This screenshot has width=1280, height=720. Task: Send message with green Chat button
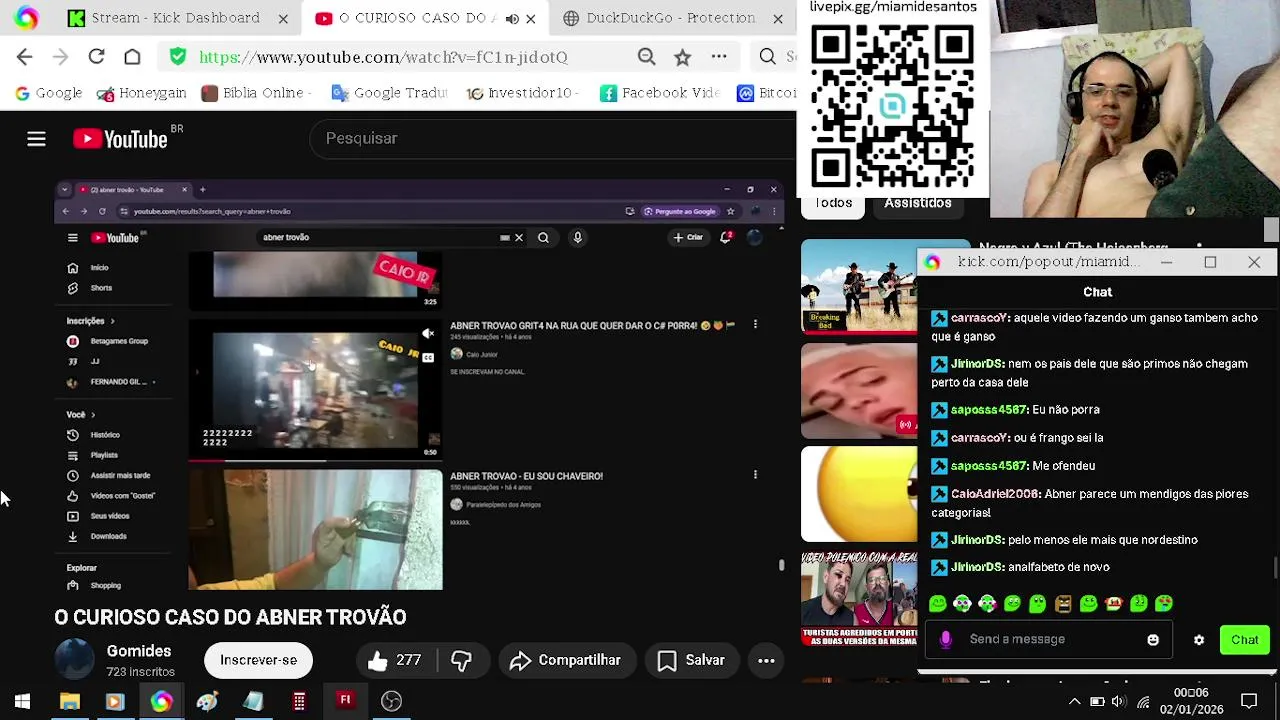point(1245,640)
